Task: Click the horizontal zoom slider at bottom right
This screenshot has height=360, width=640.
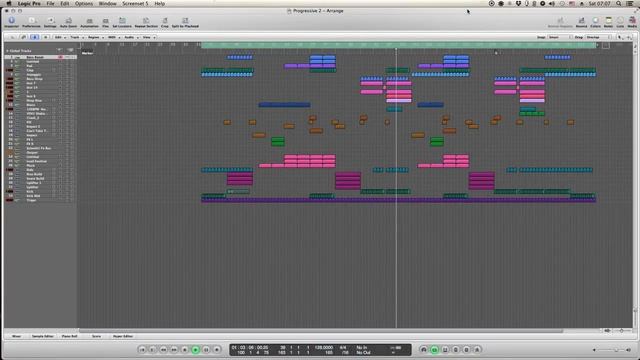Action: point(621,331)
